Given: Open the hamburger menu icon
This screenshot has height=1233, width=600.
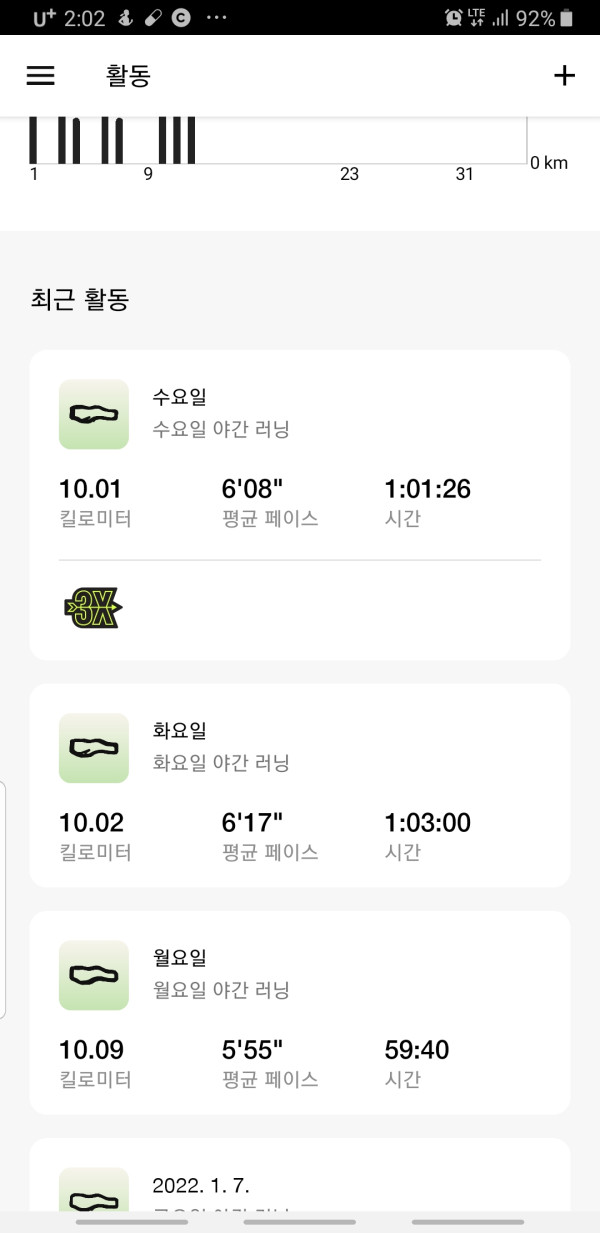Looking at the screenshot, I should [x=40, y=76].
